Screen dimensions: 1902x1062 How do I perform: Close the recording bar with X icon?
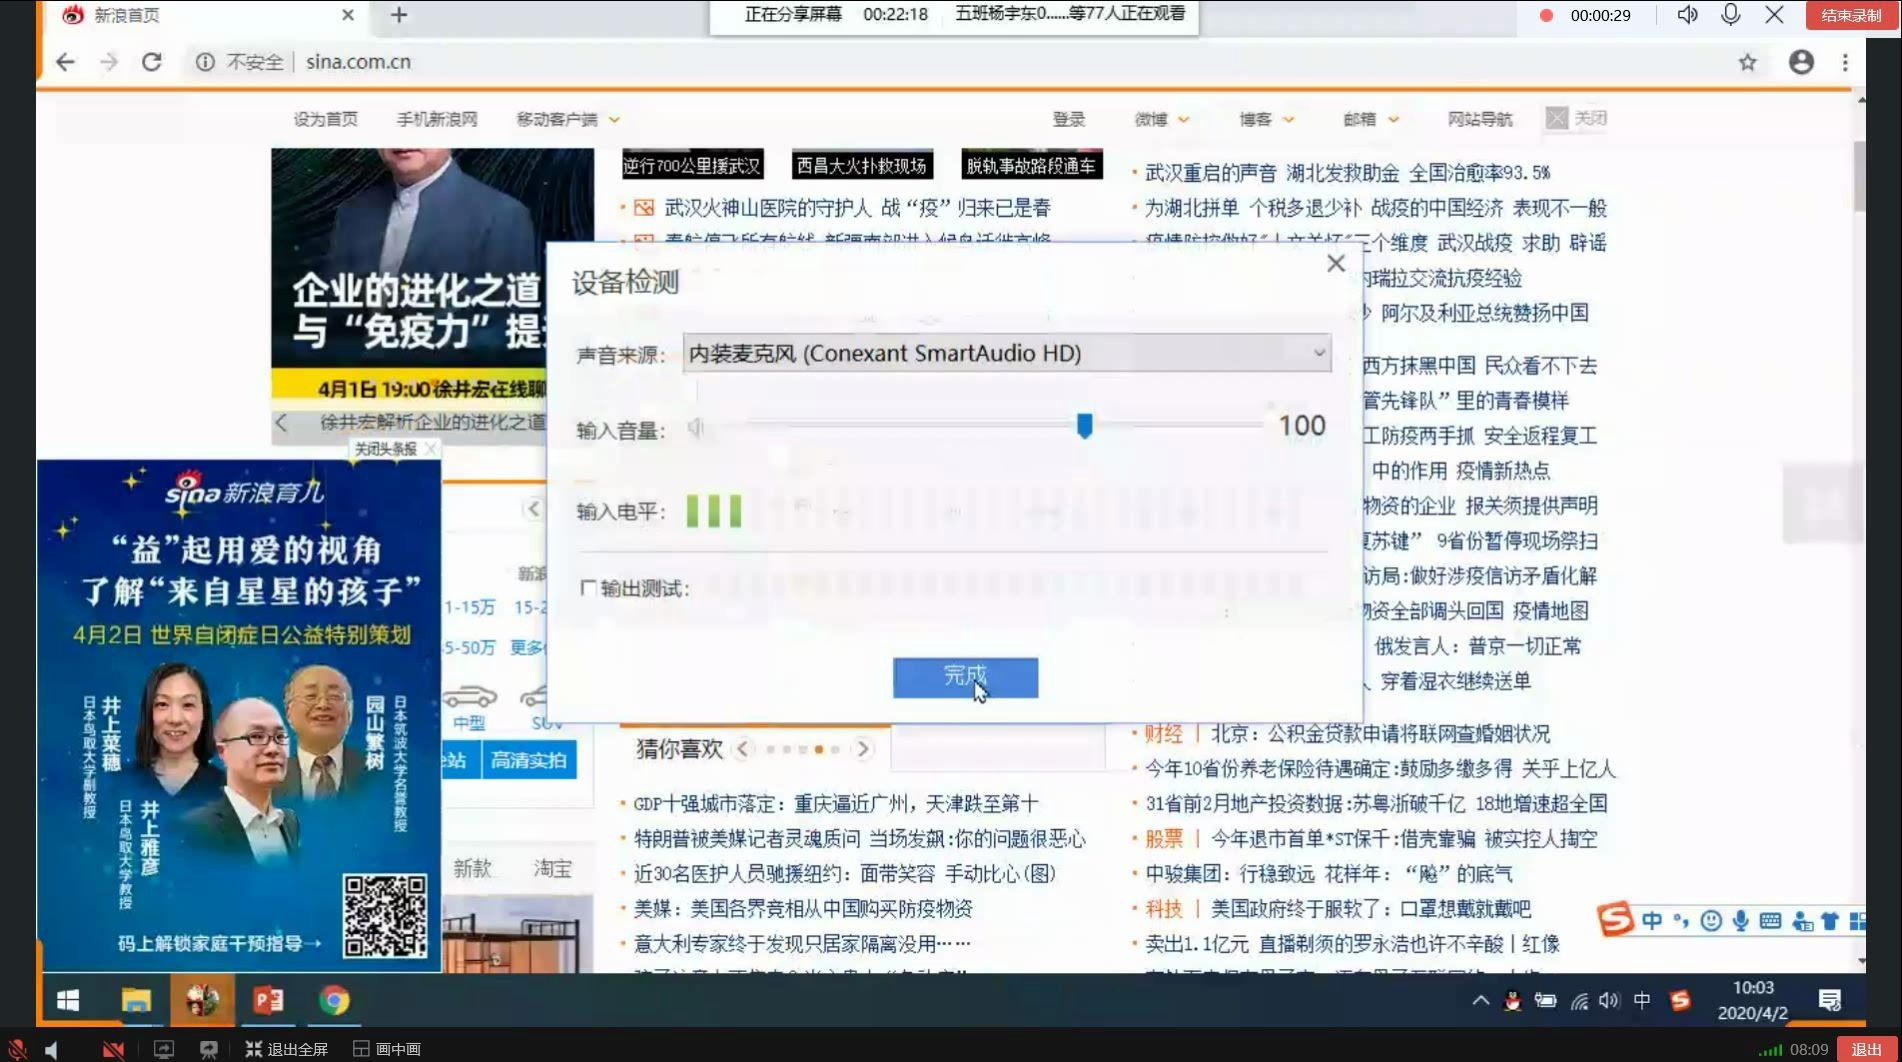click(1774, 15)
